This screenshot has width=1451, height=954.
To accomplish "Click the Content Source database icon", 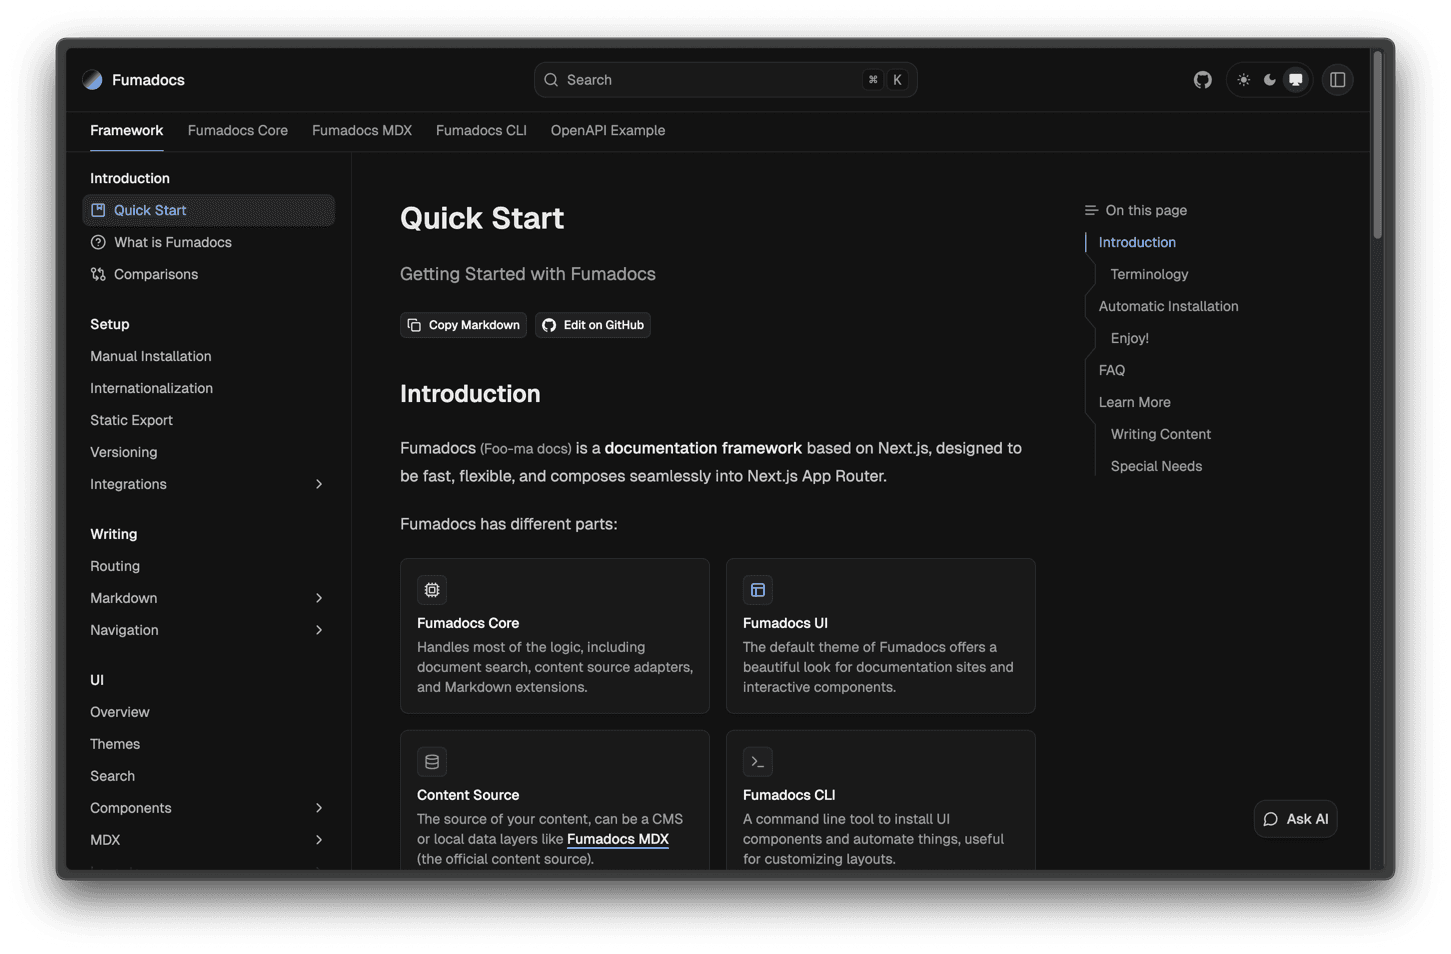I will 432,762.
